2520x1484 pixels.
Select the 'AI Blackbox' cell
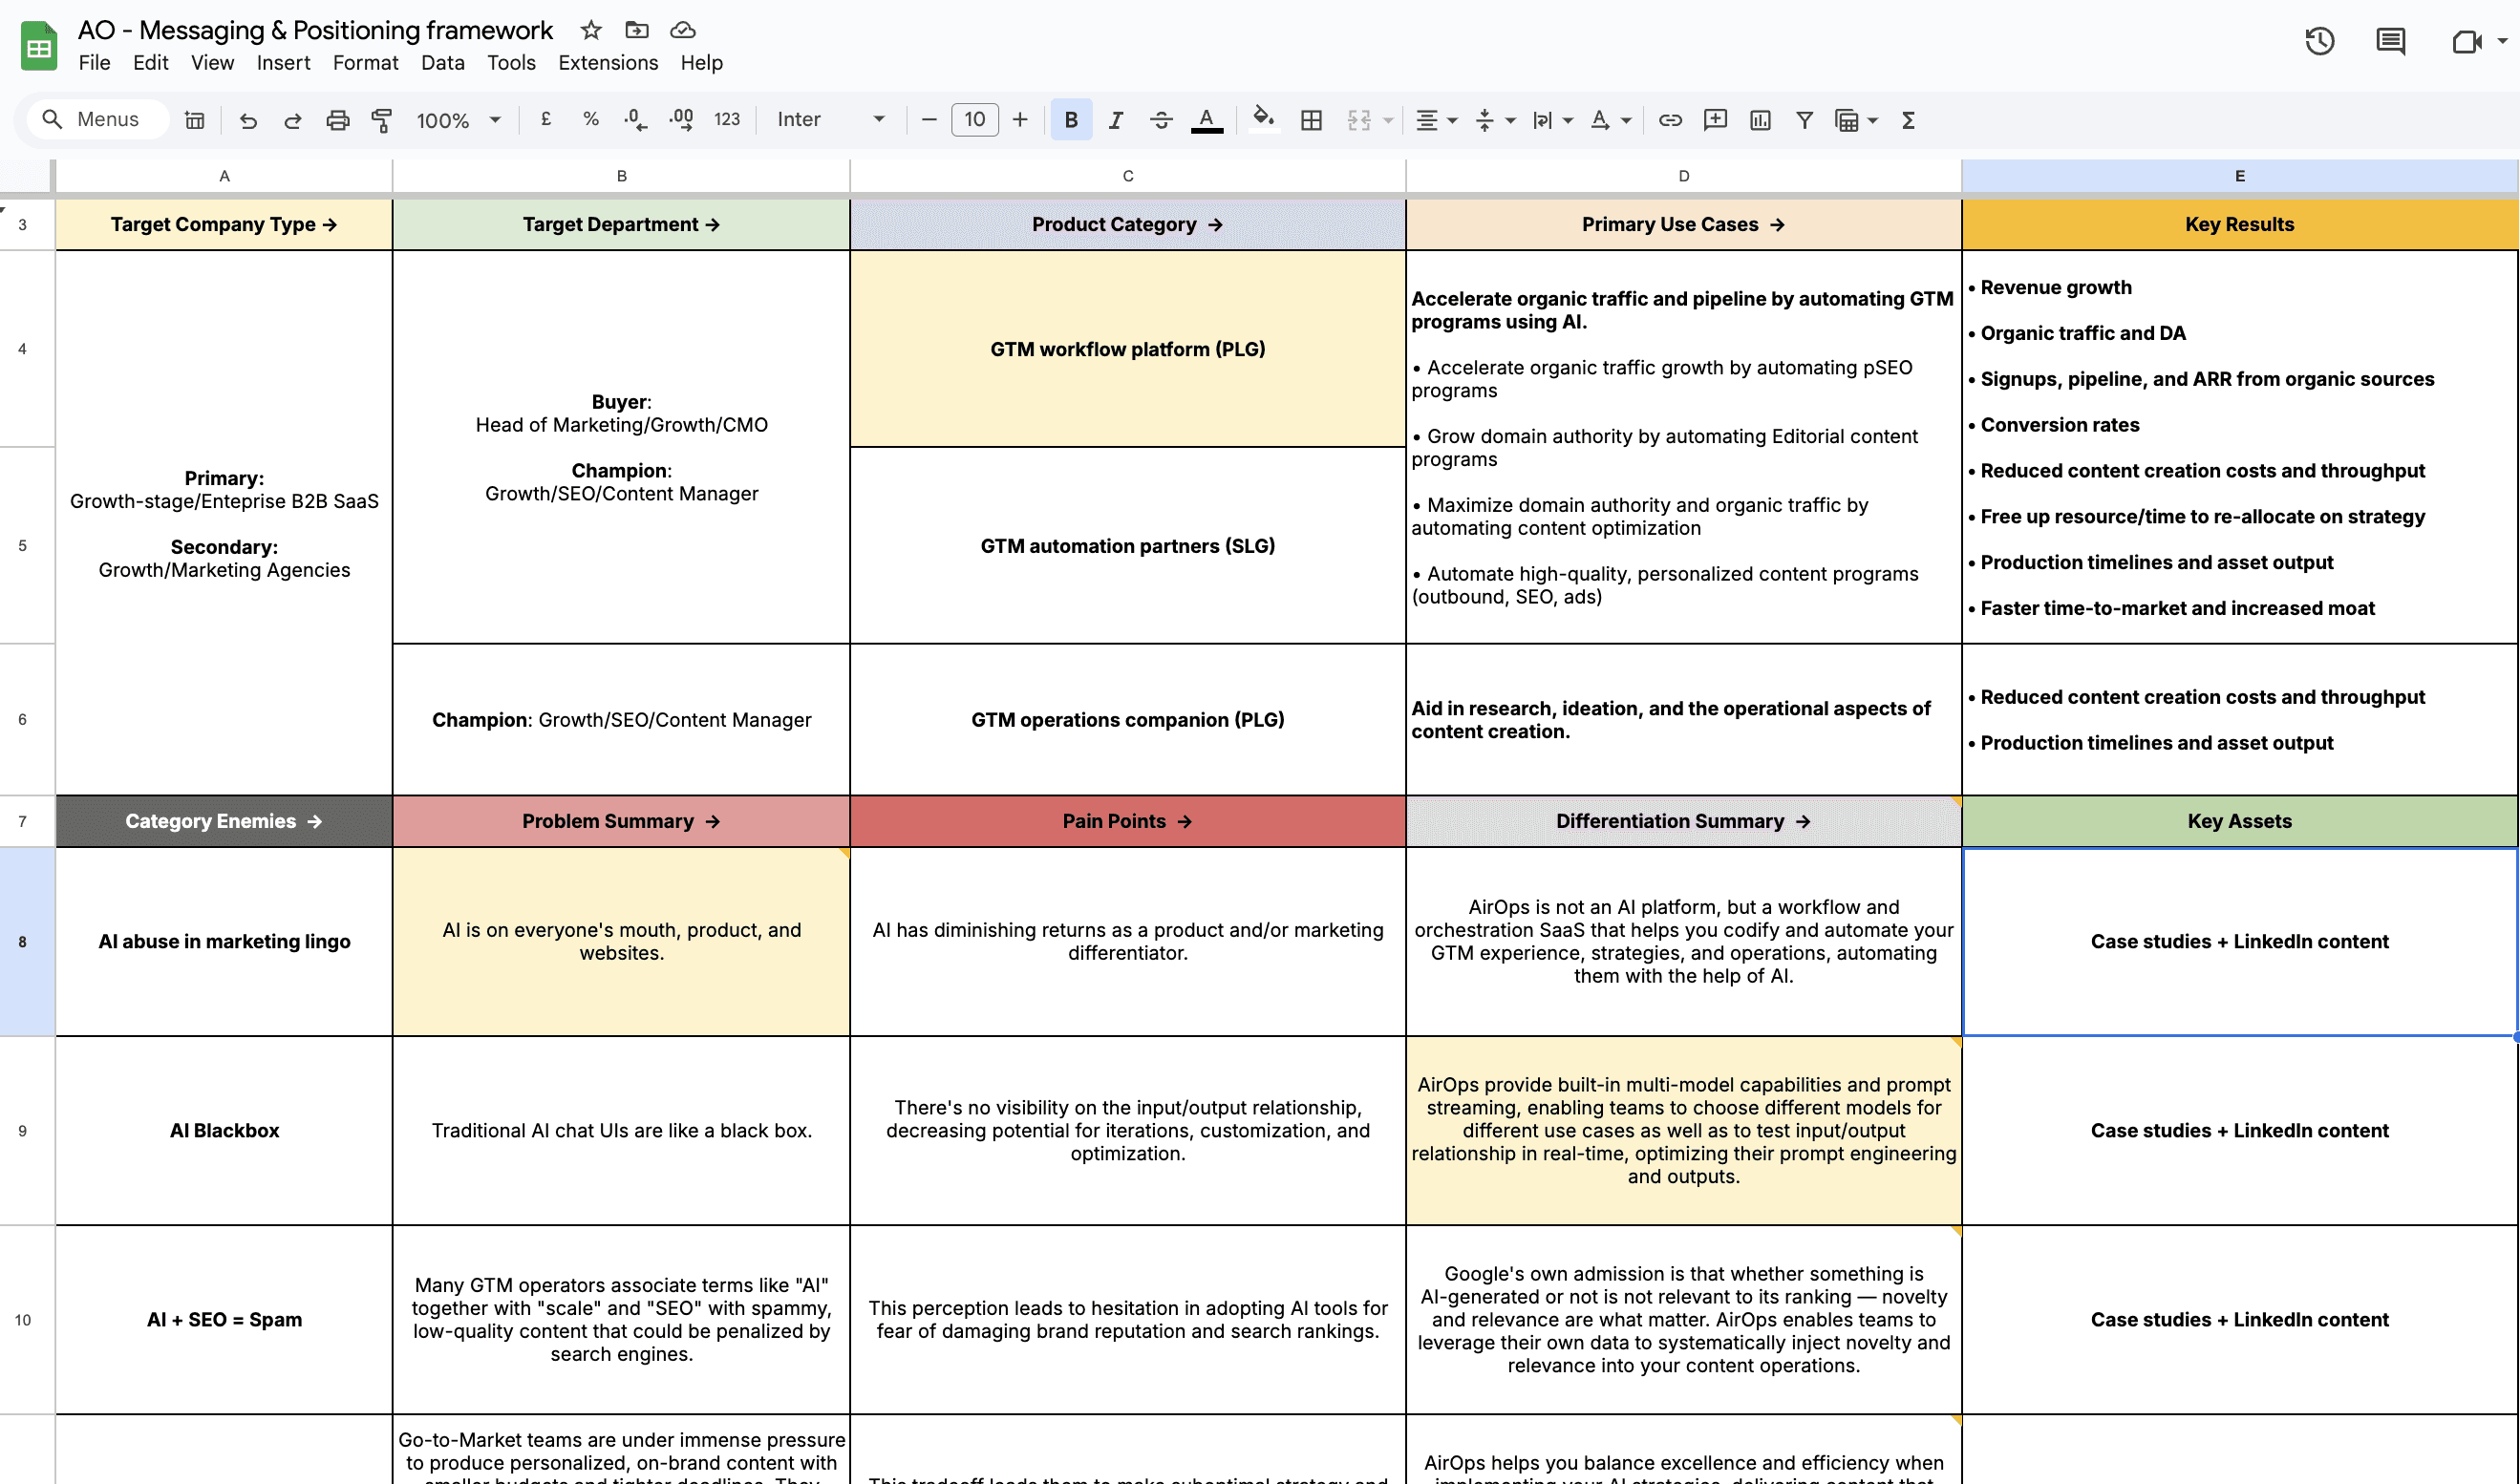point(224,1130)
